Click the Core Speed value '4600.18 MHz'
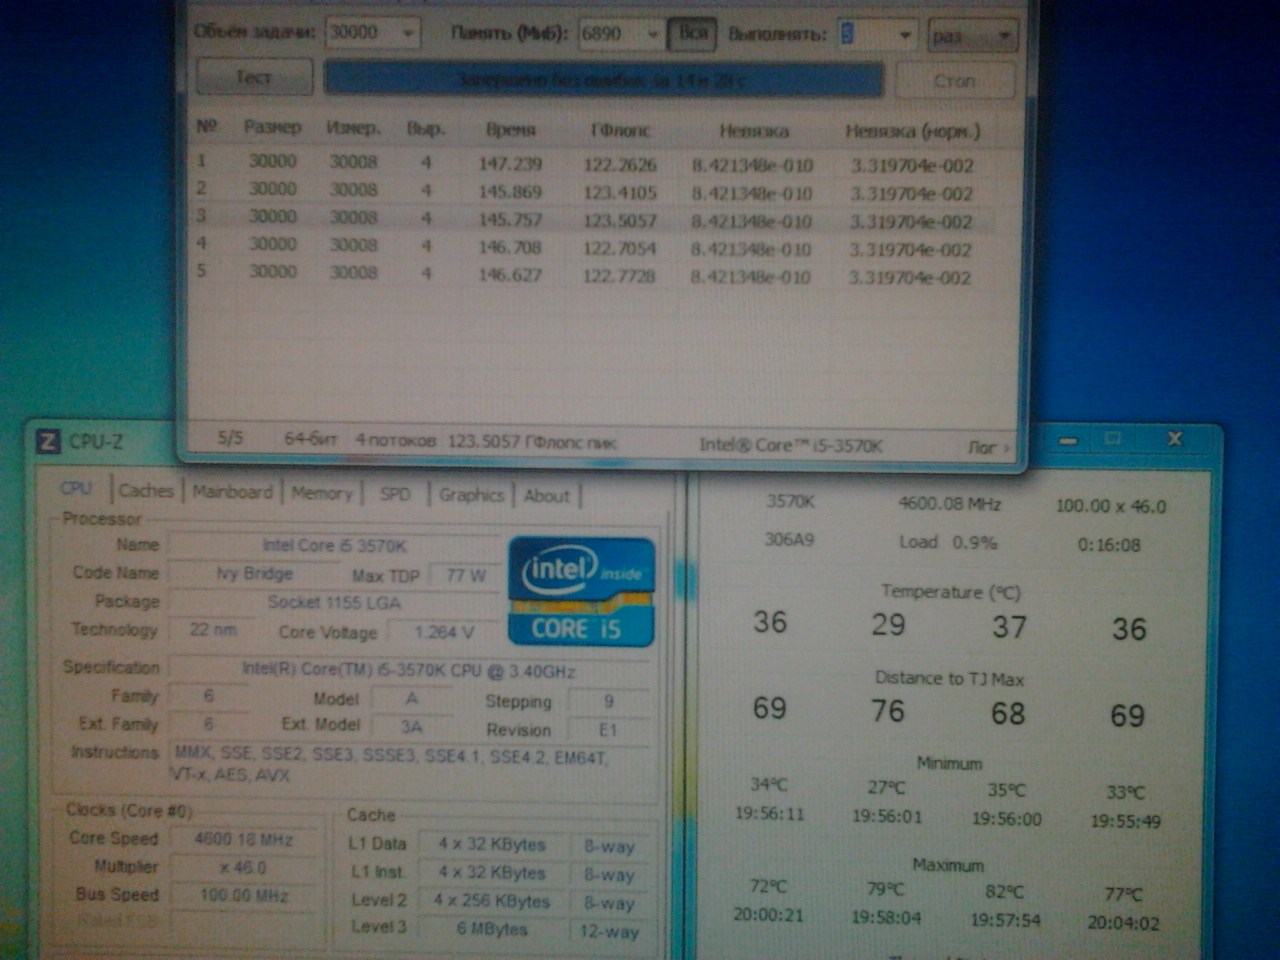Image resolution: width=1280 pixels, height=960 pixels. point(244,840)
